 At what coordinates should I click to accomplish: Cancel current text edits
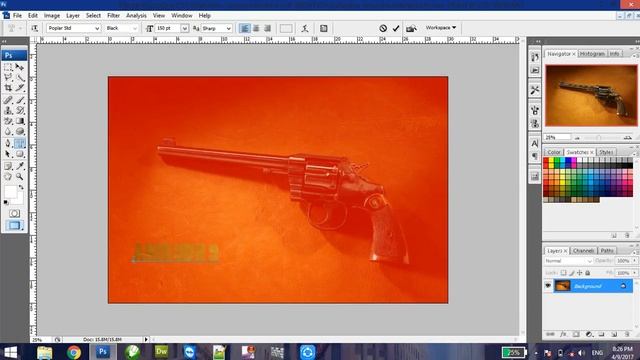(x=383, y=28)
